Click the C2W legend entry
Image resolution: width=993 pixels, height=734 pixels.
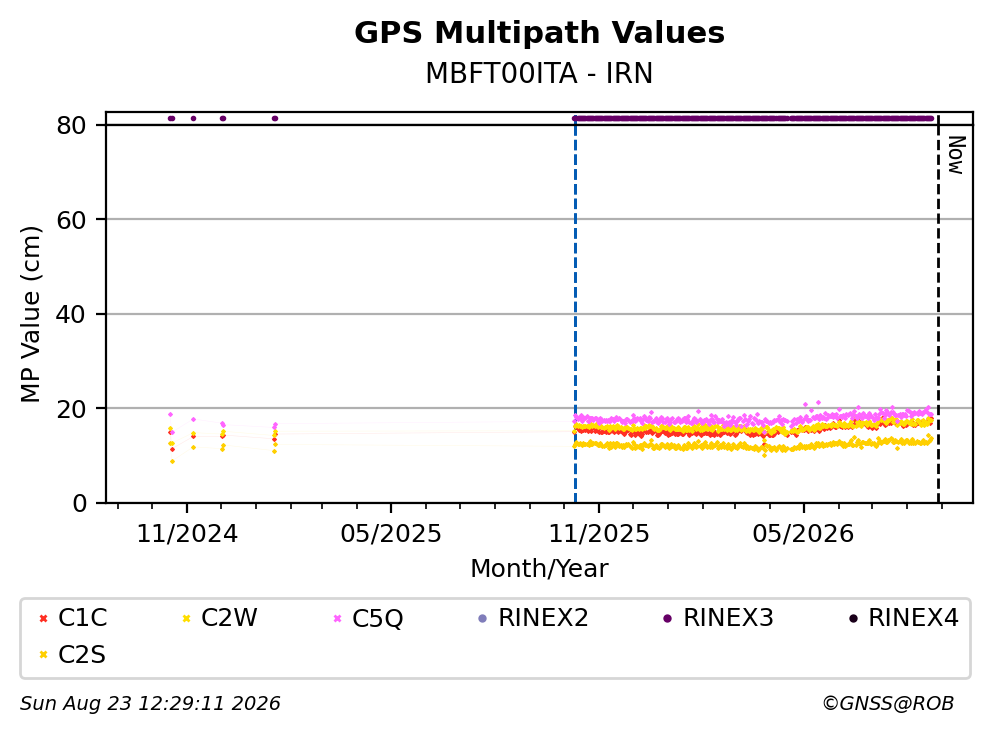[x=220, y=617]
